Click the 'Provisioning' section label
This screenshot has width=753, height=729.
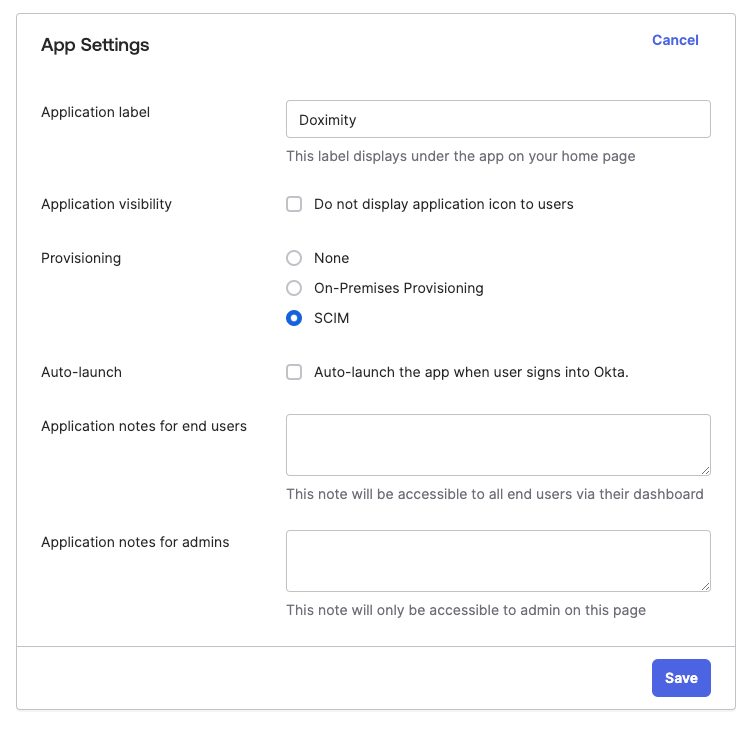click(81, 258)
